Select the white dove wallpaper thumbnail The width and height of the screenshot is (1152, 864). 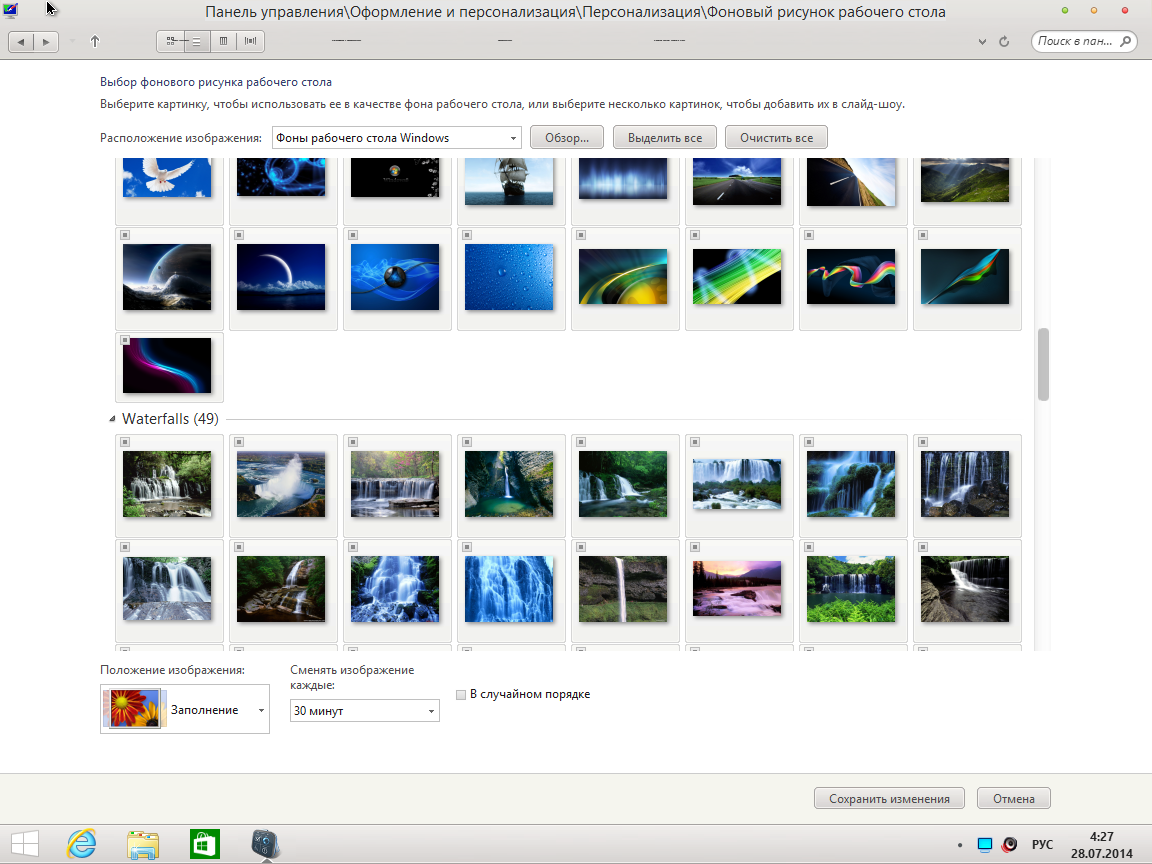pos(167,178)
